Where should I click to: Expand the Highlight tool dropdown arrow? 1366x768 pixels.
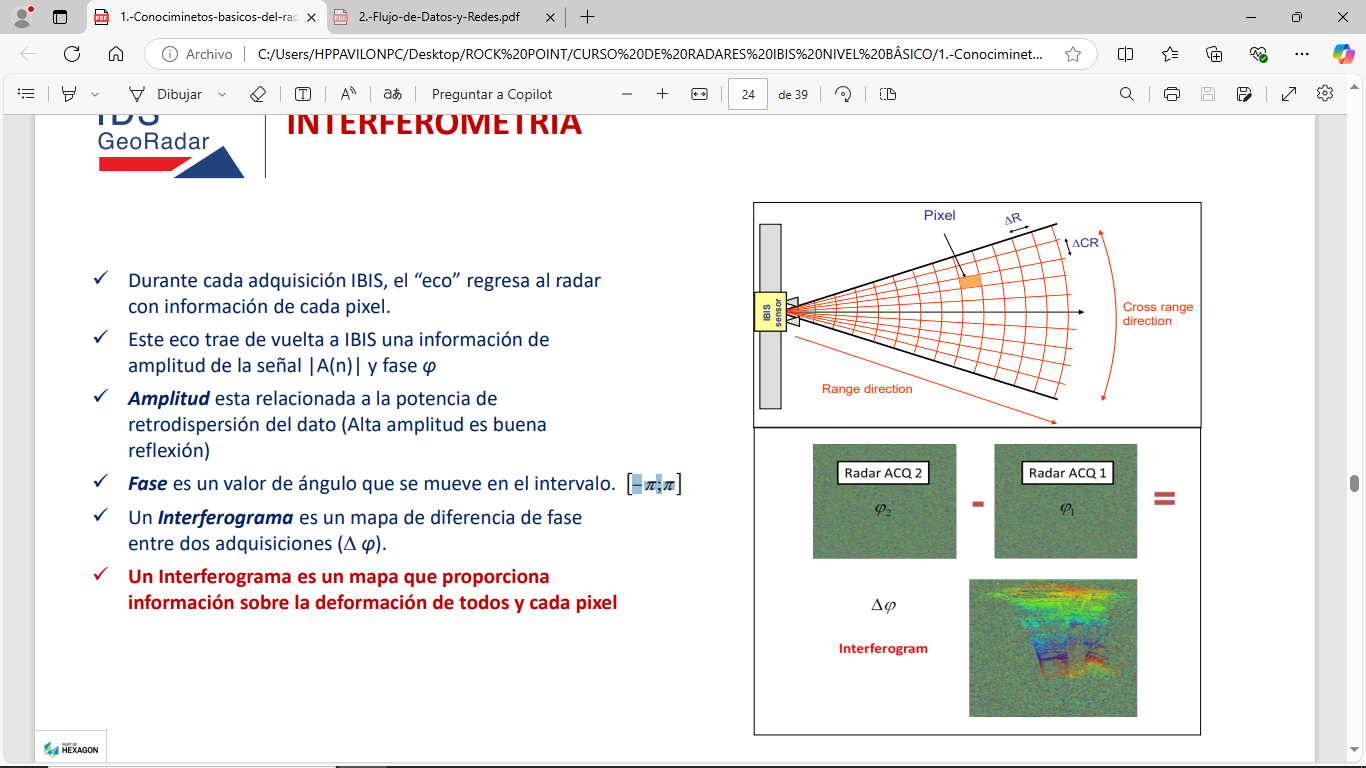[95, 94]
